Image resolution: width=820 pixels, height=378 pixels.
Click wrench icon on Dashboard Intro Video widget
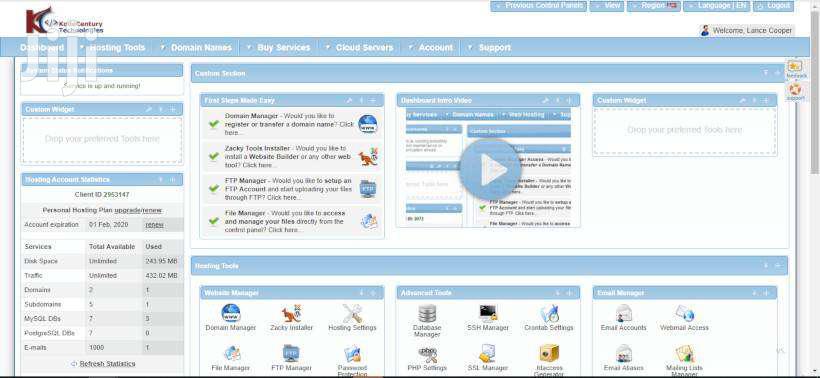[545, 100]
